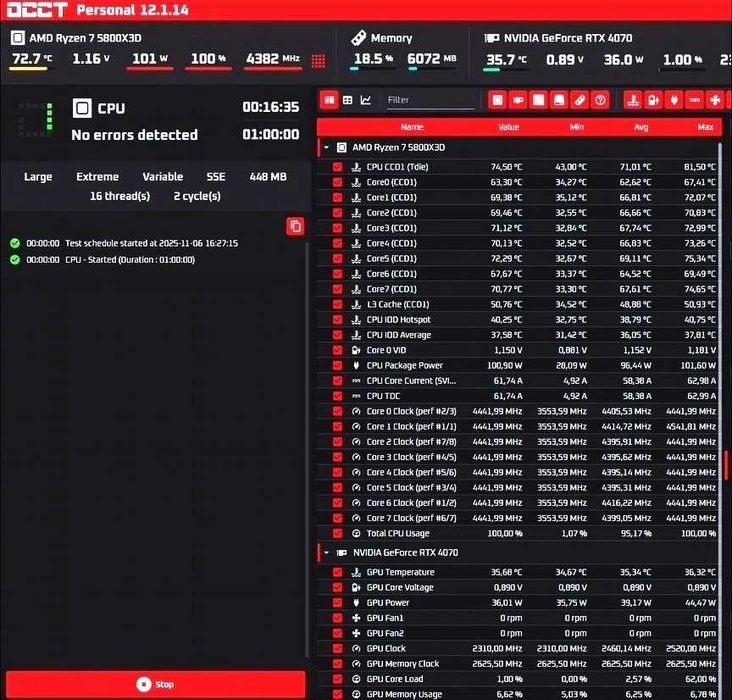
Task: Sort by the Max column header
Action: coord(705,127)
